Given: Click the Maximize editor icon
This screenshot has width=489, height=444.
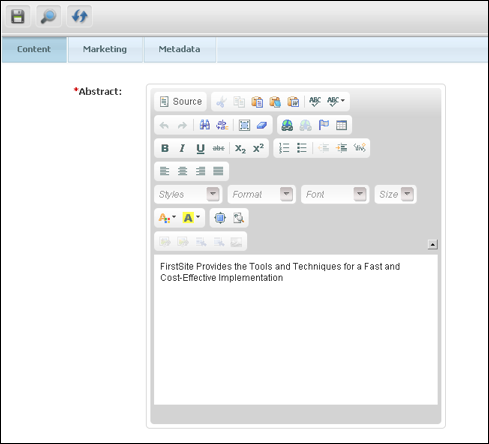Looking at the screenshot, I should click(x=220, y=218).
